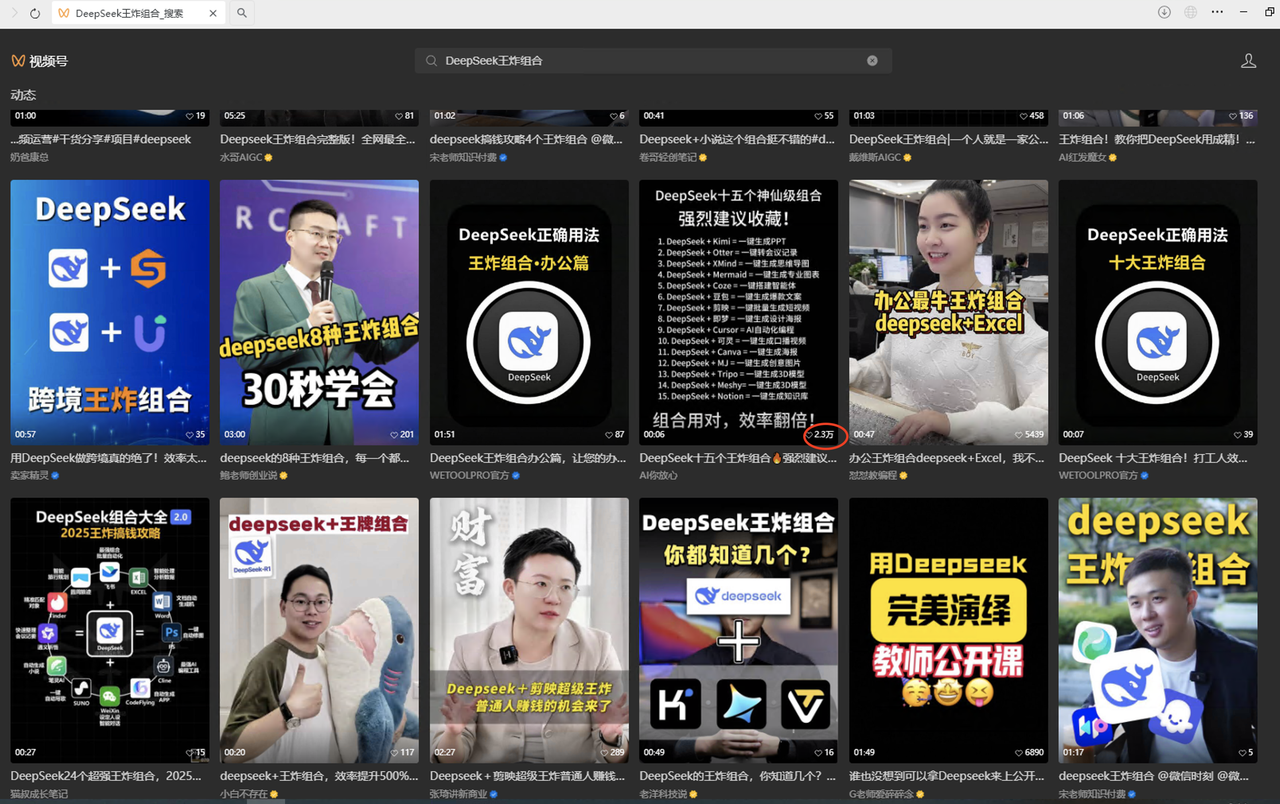Click the heart icon showing 55 likes

pyautogui.click(x=819, y=116)
